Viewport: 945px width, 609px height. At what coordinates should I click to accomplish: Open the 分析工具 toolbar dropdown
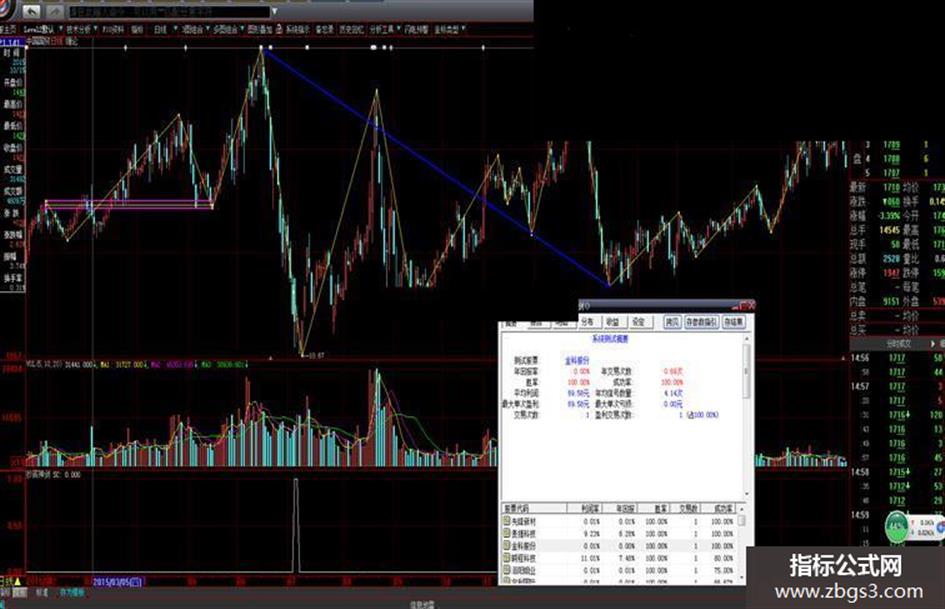(385, 29)
